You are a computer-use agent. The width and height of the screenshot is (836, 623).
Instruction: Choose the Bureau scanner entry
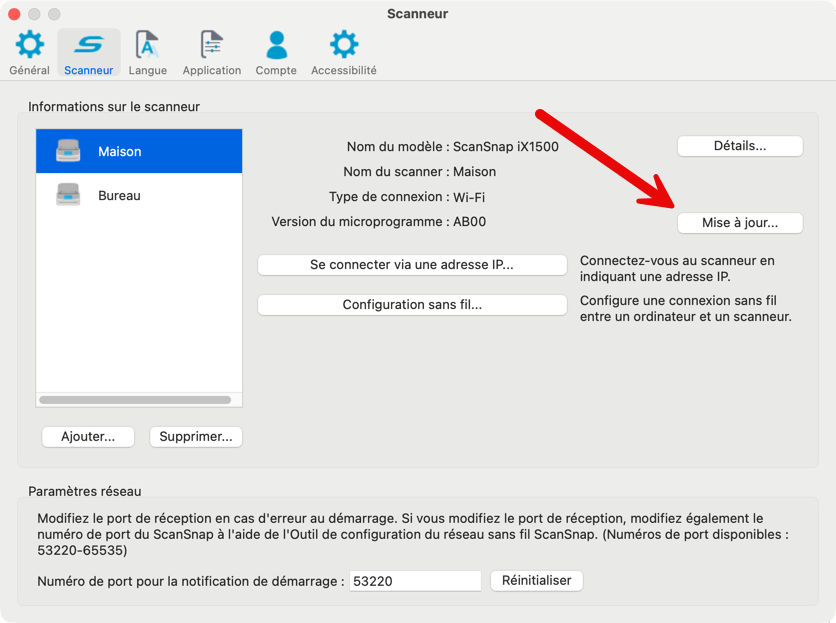point(139,196)
